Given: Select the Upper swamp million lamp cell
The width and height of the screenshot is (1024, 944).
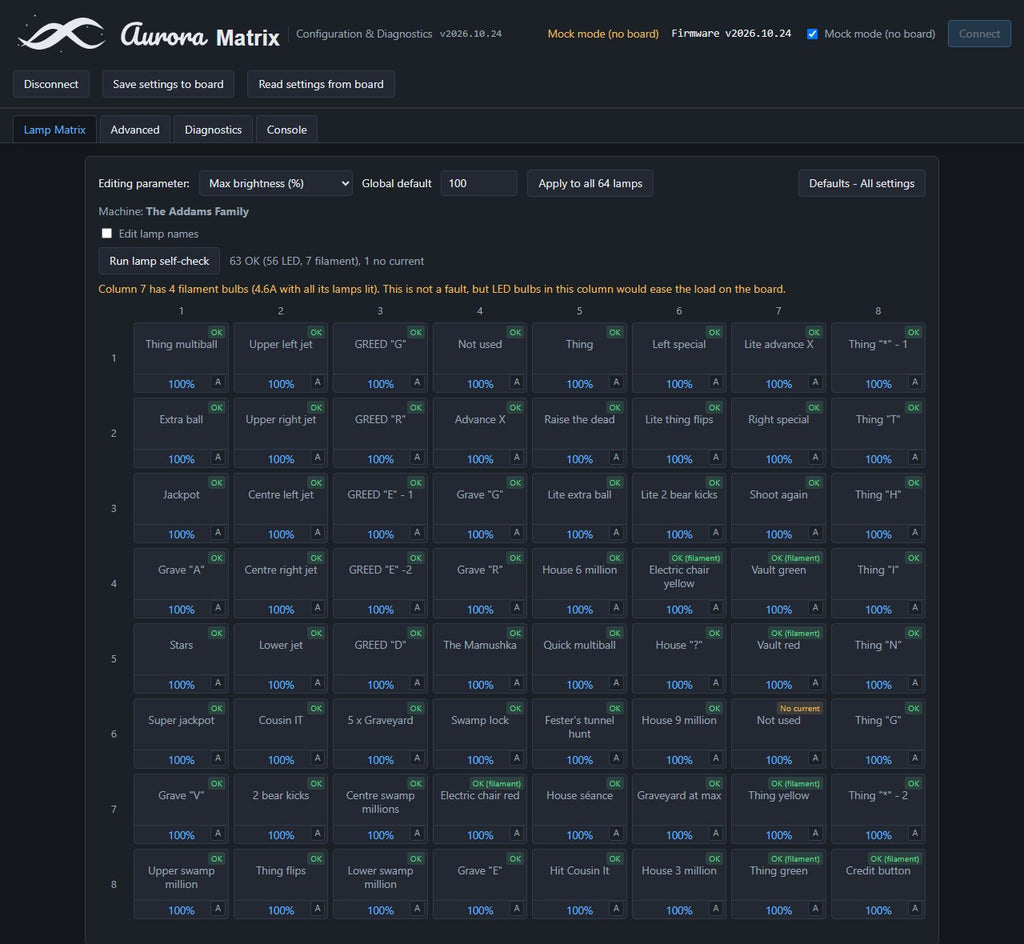Looking at the screenshot, I should click(181, 883).
